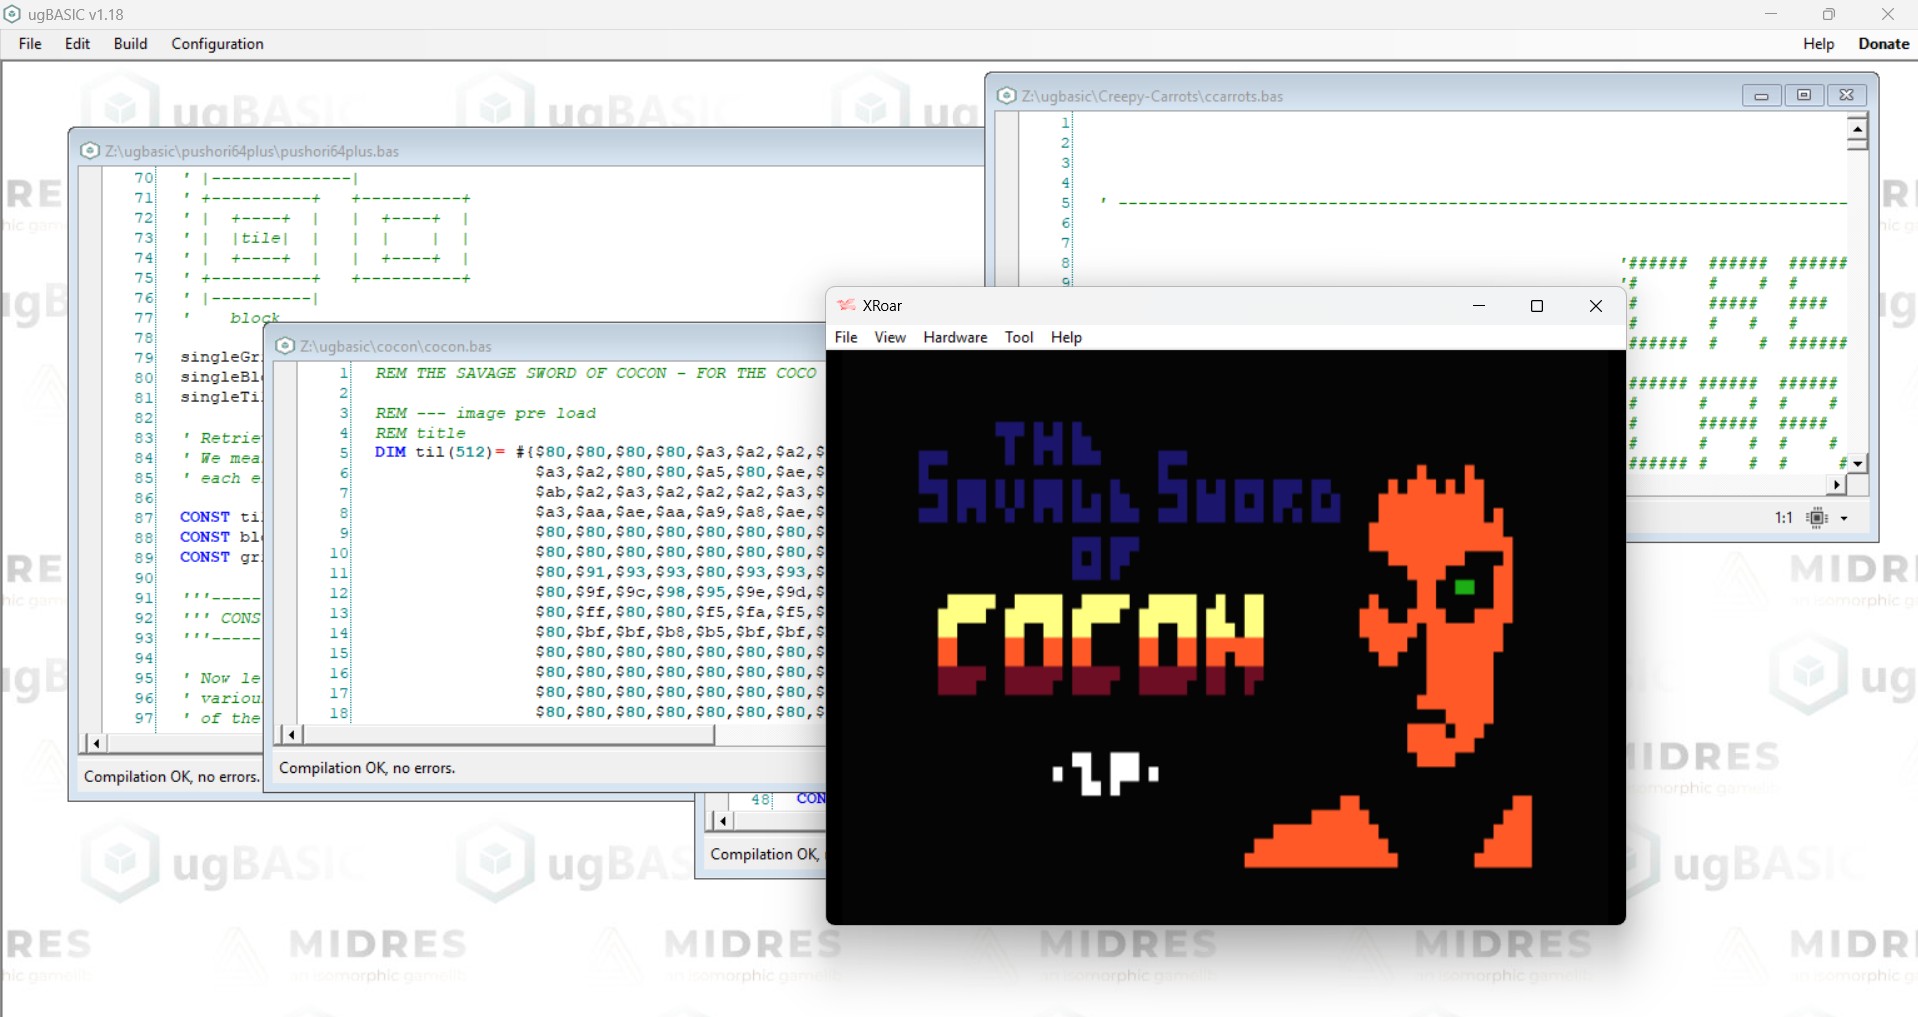Click scroll-up arrow in ccarrots.bas editor
Image resolution: width=1918 pixels, height=1017 pixels.
pyautogui.click(x=1857, y=128)
